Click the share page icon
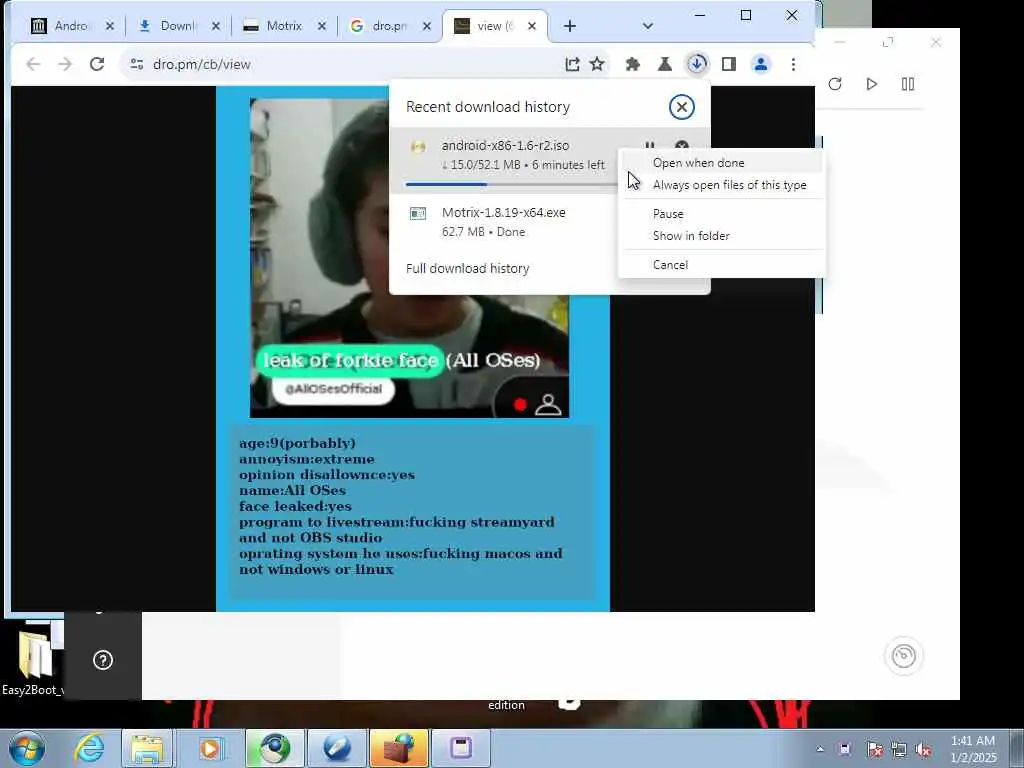The image size is (1024, 768). click(x=572, y=64)
